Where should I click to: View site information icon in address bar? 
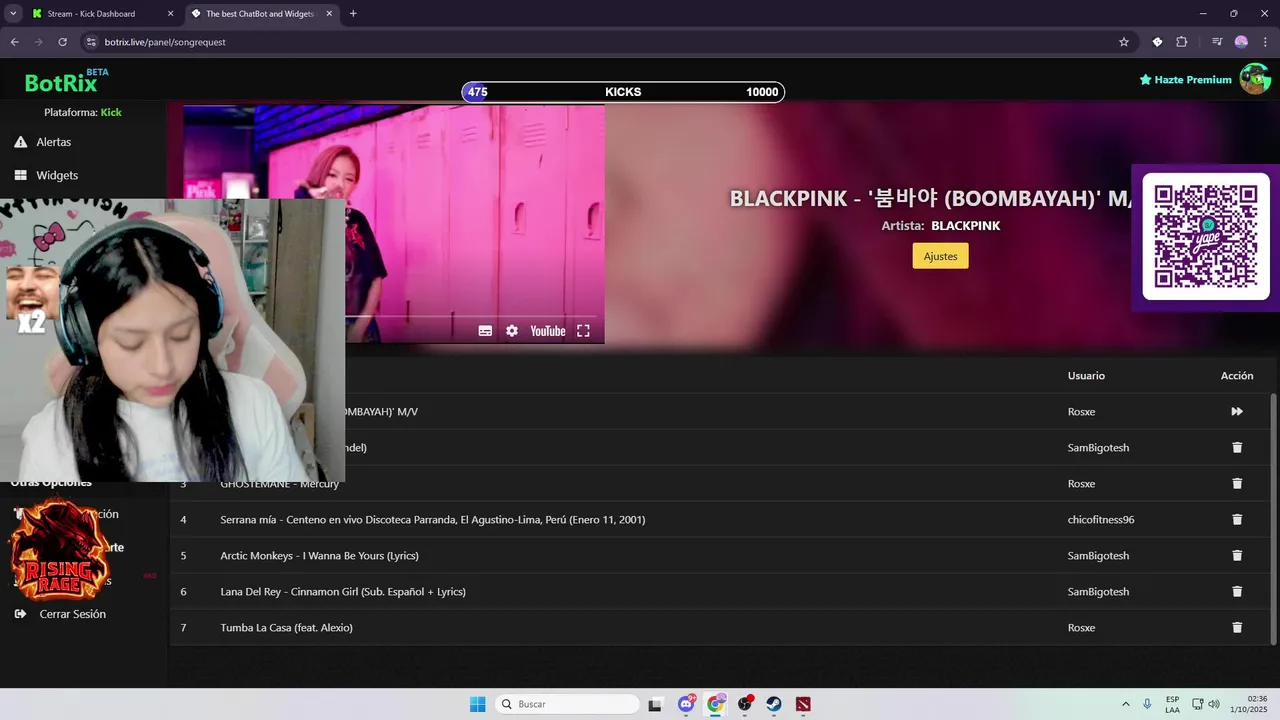(x=91, y=42)
